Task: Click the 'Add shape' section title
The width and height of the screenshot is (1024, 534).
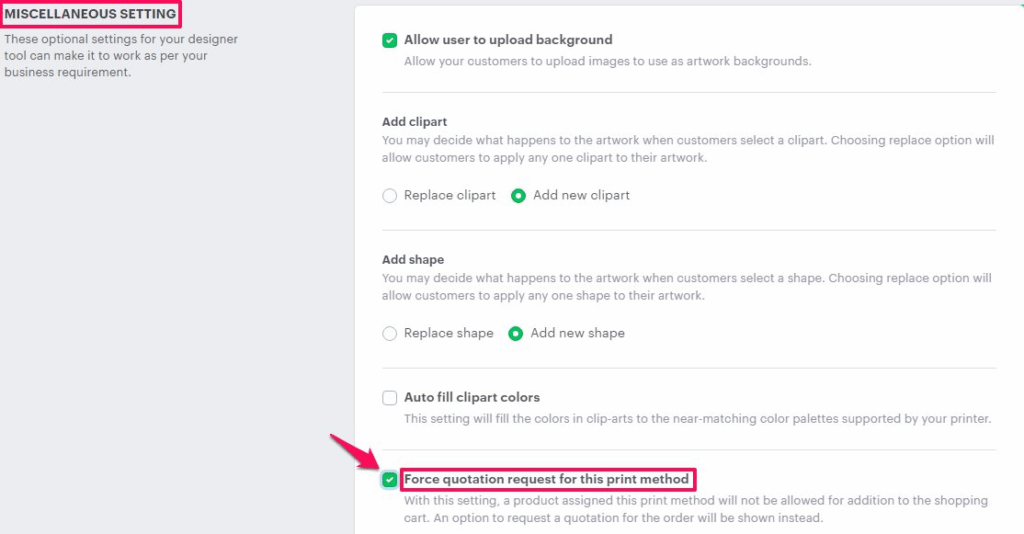Action: click(x=412, y=260)
